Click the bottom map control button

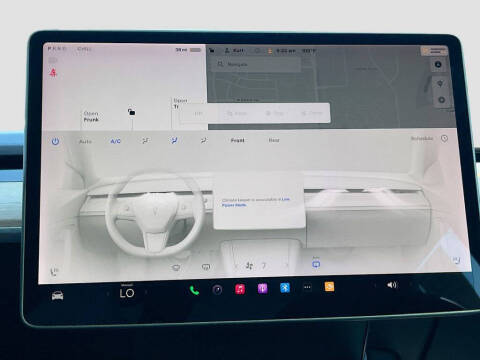click(442, 100)
